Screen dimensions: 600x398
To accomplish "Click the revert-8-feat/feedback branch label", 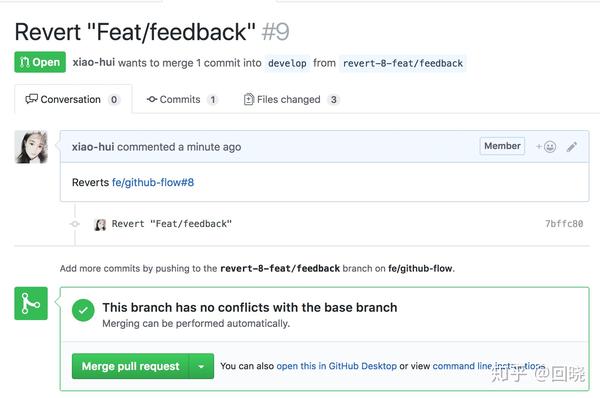I will click(x=403, y=63).
